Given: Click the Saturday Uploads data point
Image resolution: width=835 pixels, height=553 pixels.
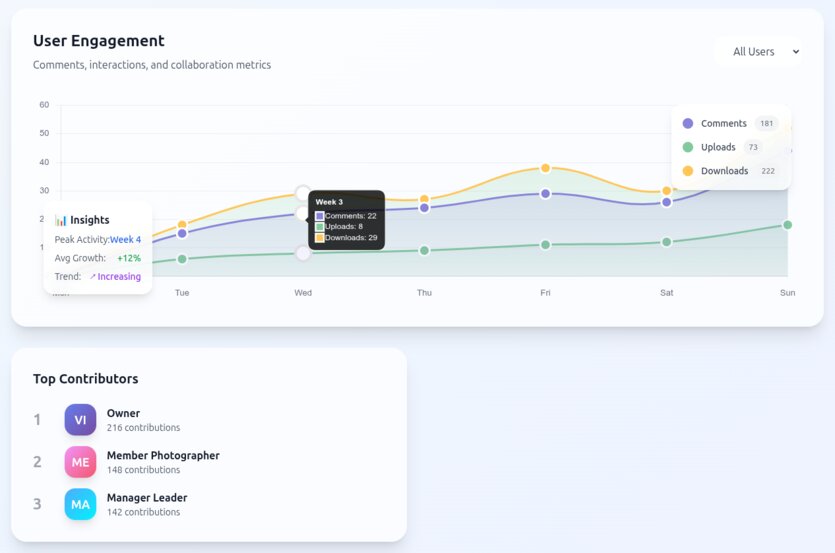Looking at the screenshot, I should [x=667, y=242].
